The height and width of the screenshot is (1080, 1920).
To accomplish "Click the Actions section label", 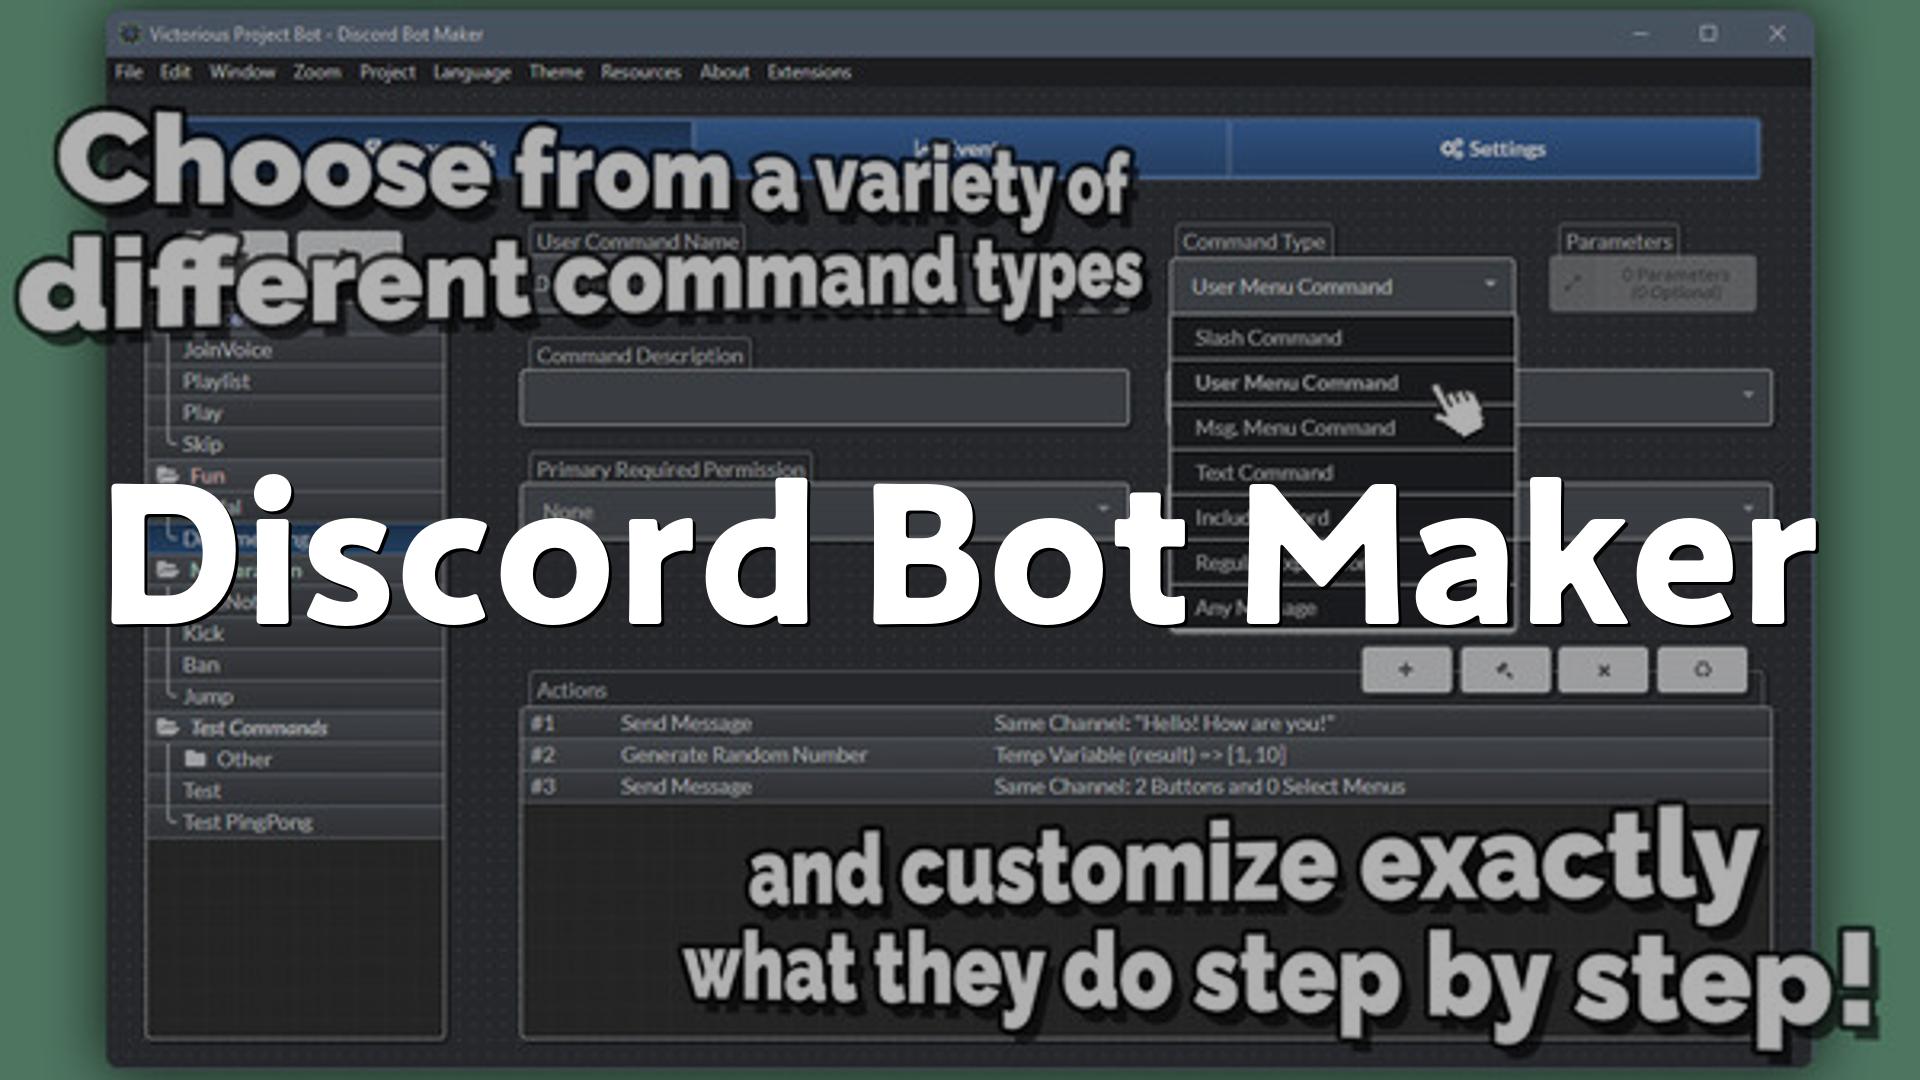I will pyautogui.click(x=571, y=690).
